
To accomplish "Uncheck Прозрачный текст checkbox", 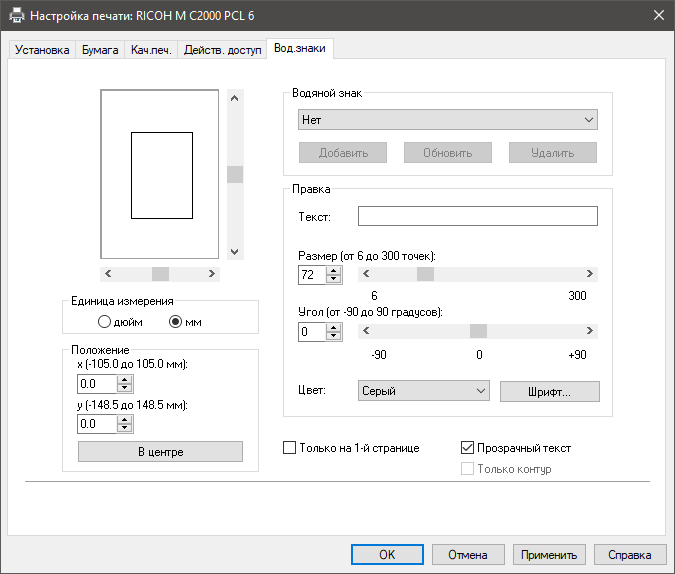I will pyautogui.click(x=467, y=448).
